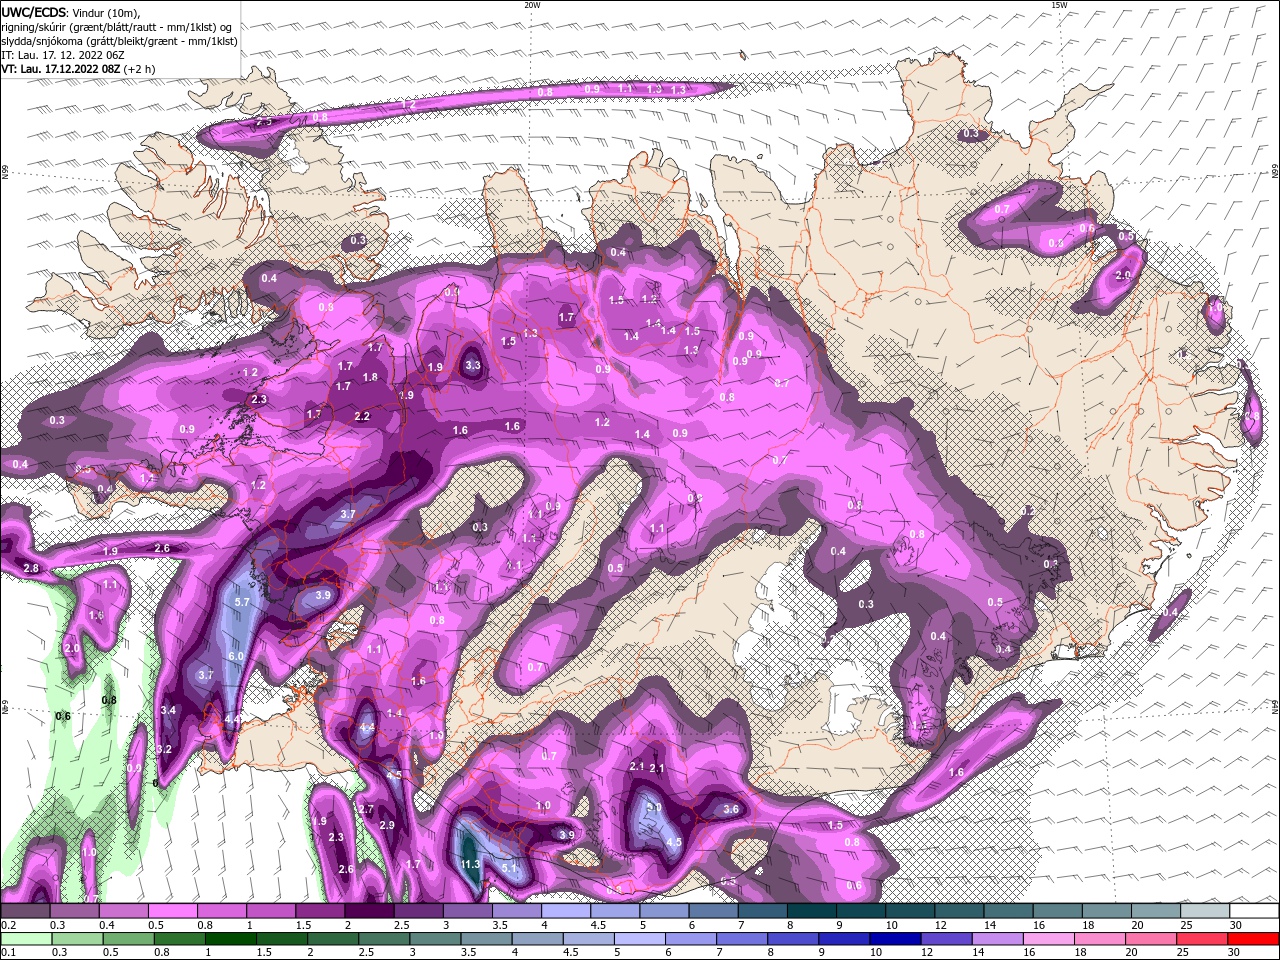Click the lightest green 0.1 rain legend swatch
This screenshot has height=960, width=1280.
pyautogui.click(x=25, y=939)
